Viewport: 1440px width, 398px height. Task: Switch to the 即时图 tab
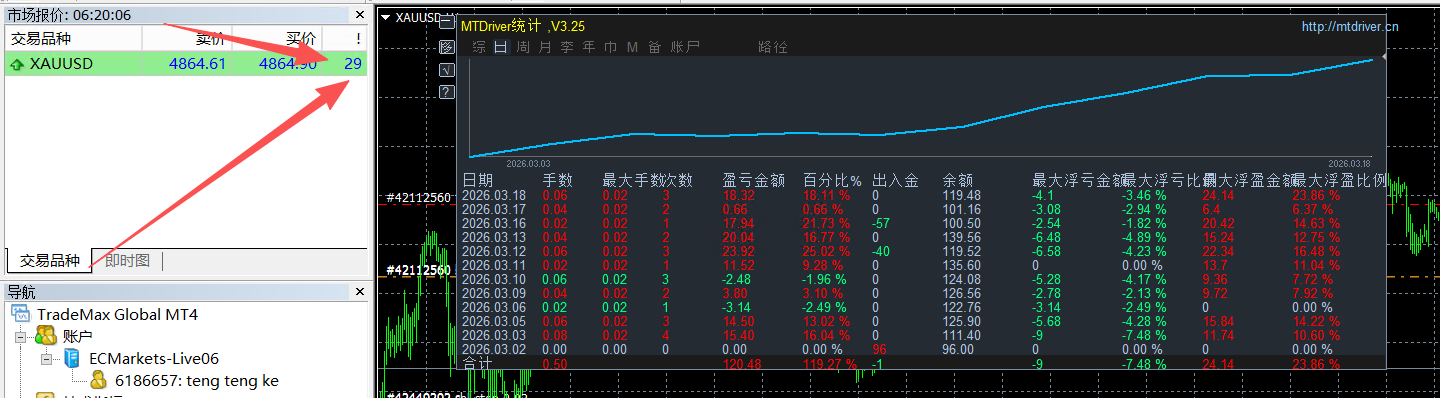128,261
